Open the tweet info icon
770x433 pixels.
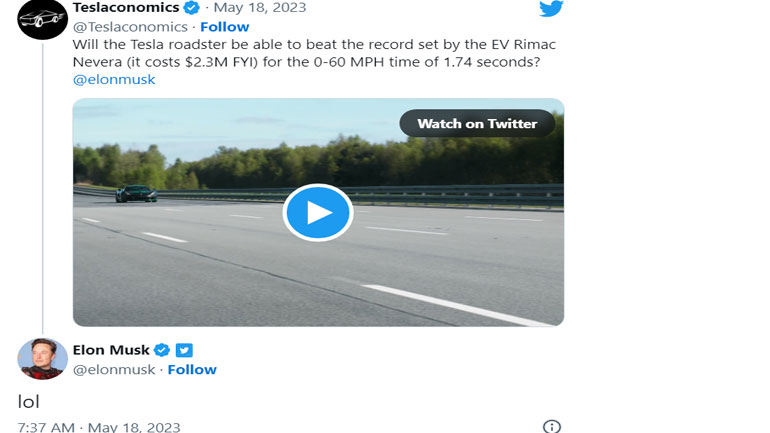pyautogui.click(x=551, y=427)
